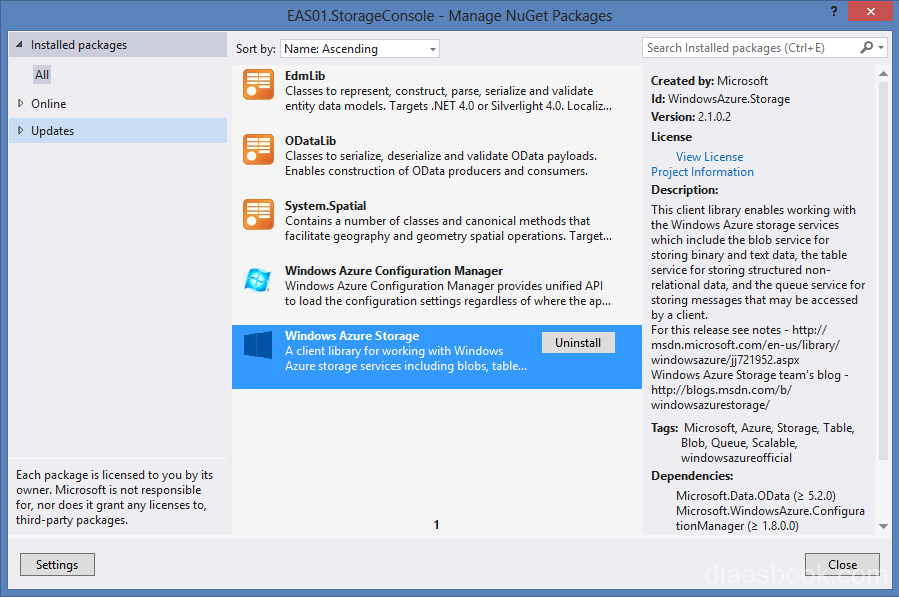Click the details pane scroll up arrow
Screen dimensions: 899x597
point(883,74)
